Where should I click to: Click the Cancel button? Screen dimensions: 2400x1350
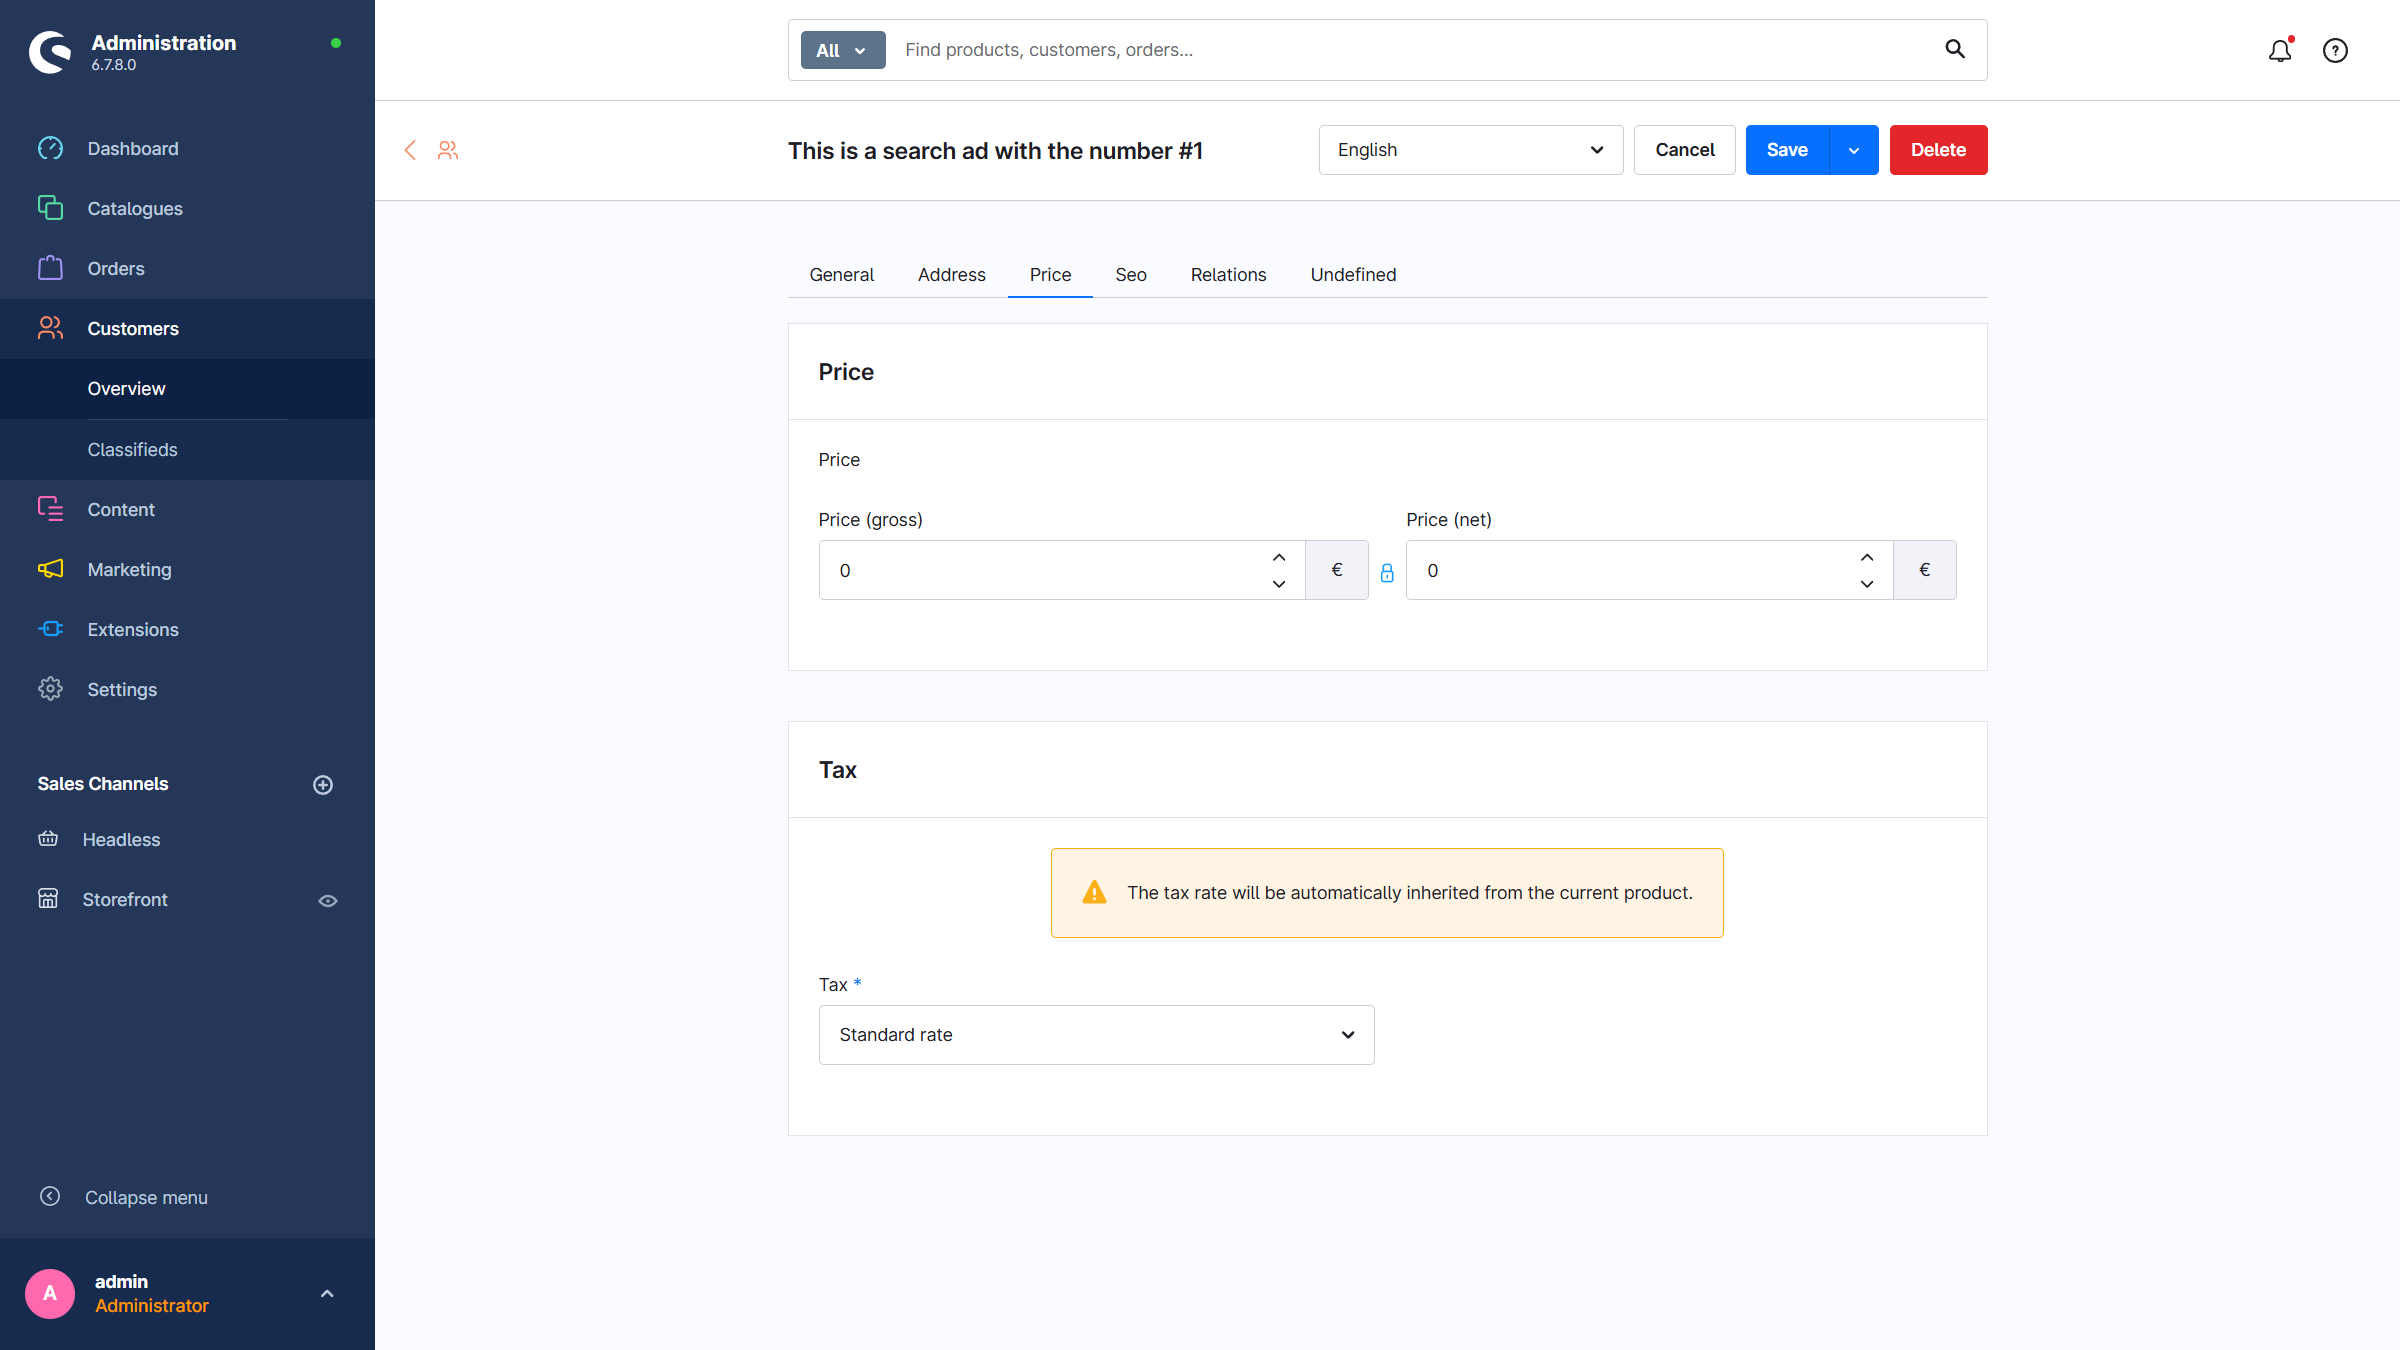coord(1684,150)
